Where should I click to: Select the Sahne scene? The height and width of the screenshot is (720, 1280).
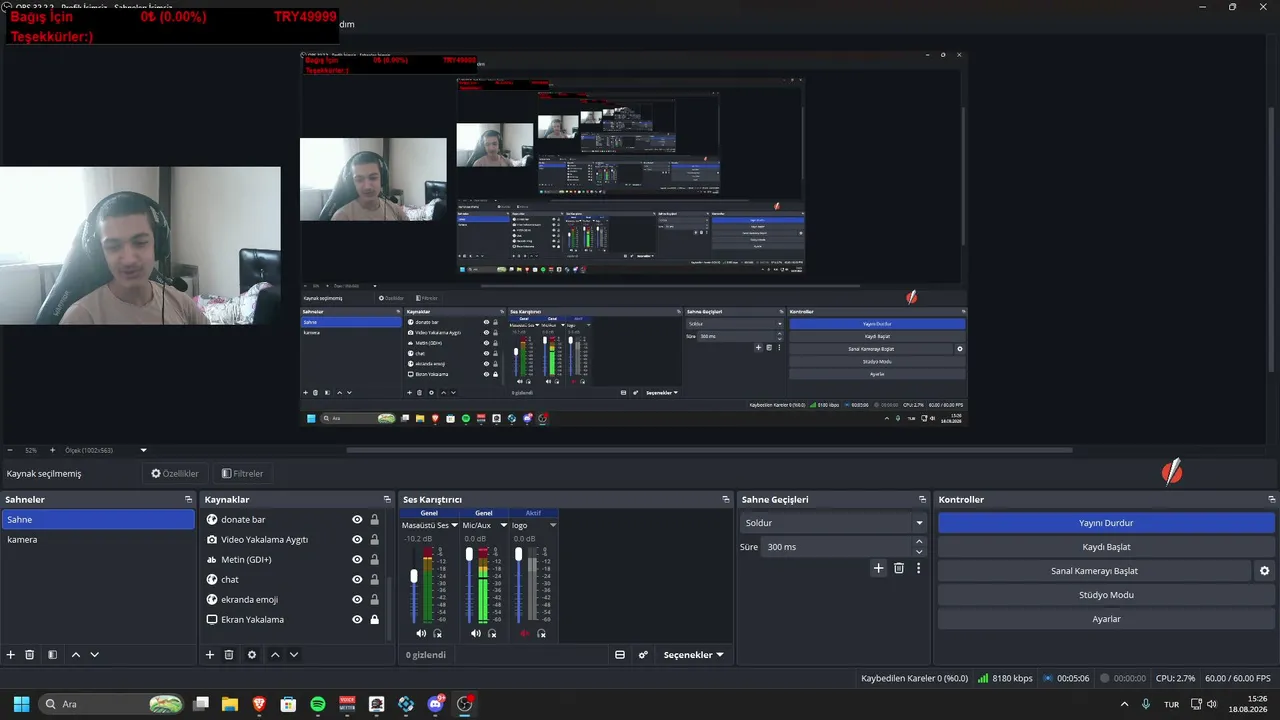click(x=98, y=520)
